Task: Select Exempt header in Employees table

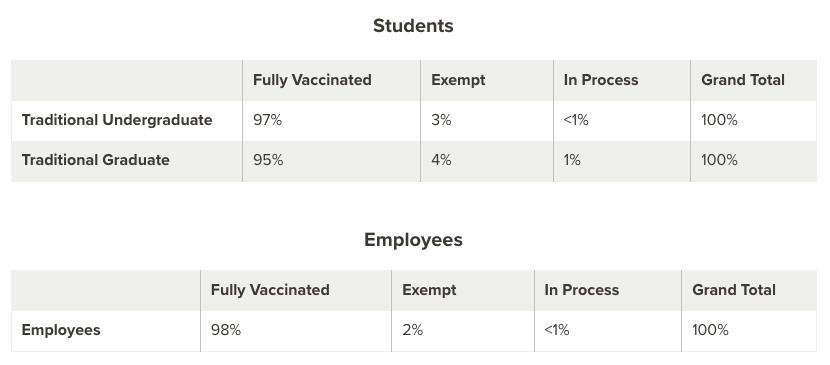Action: click(429, 290)
